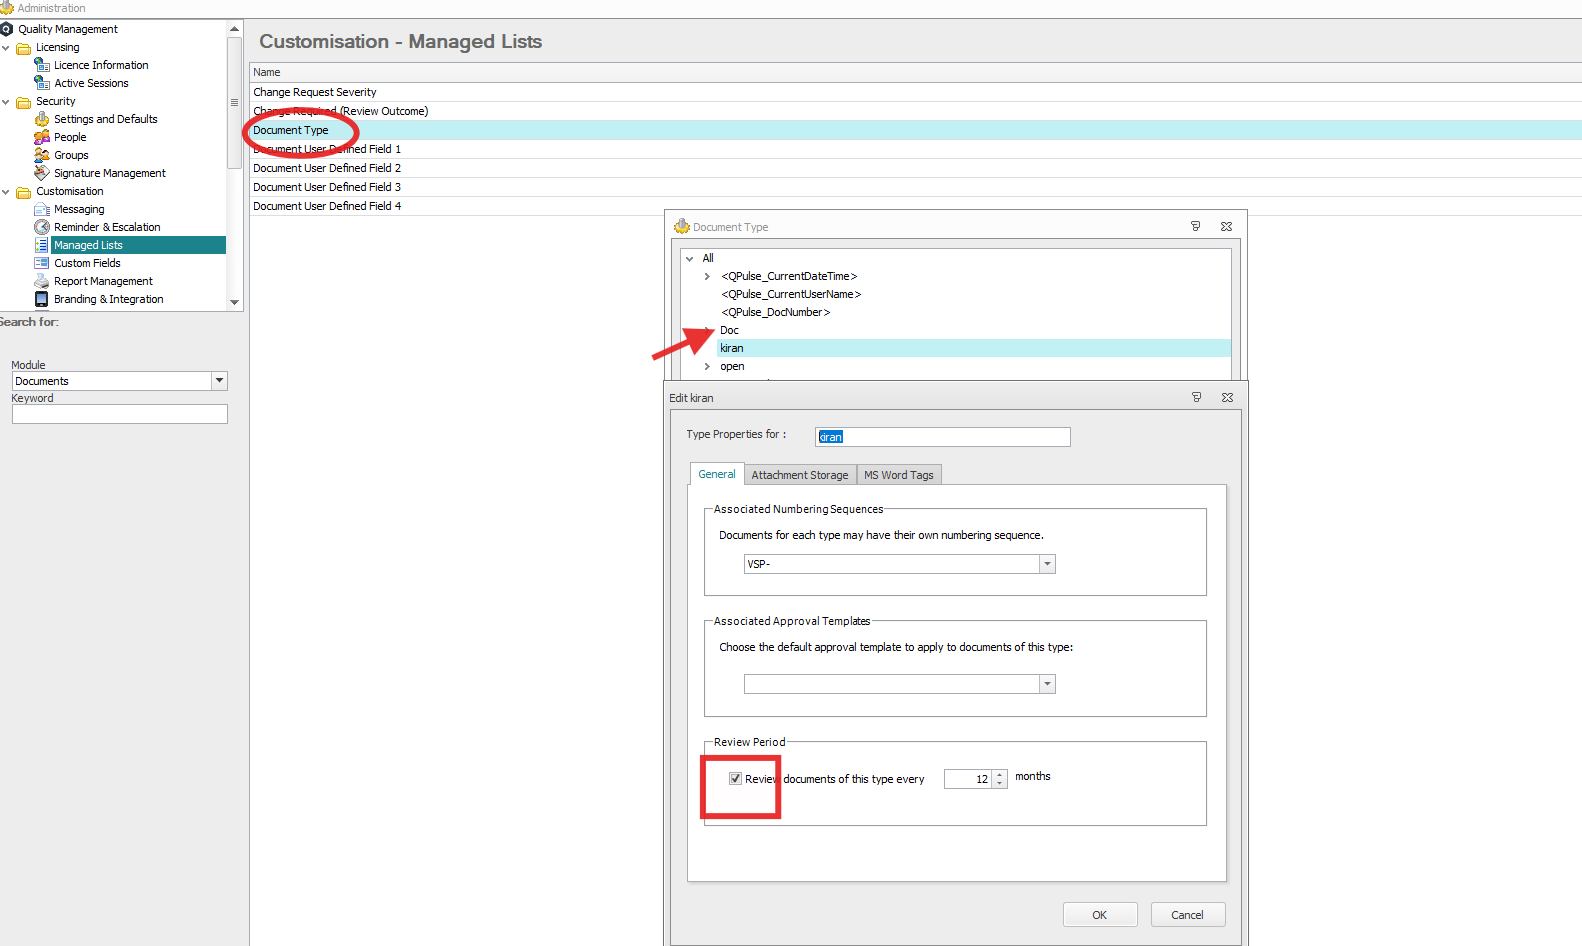Switch to the General tab
Screen dimensions: 1582x946
[x=717, y=474]
